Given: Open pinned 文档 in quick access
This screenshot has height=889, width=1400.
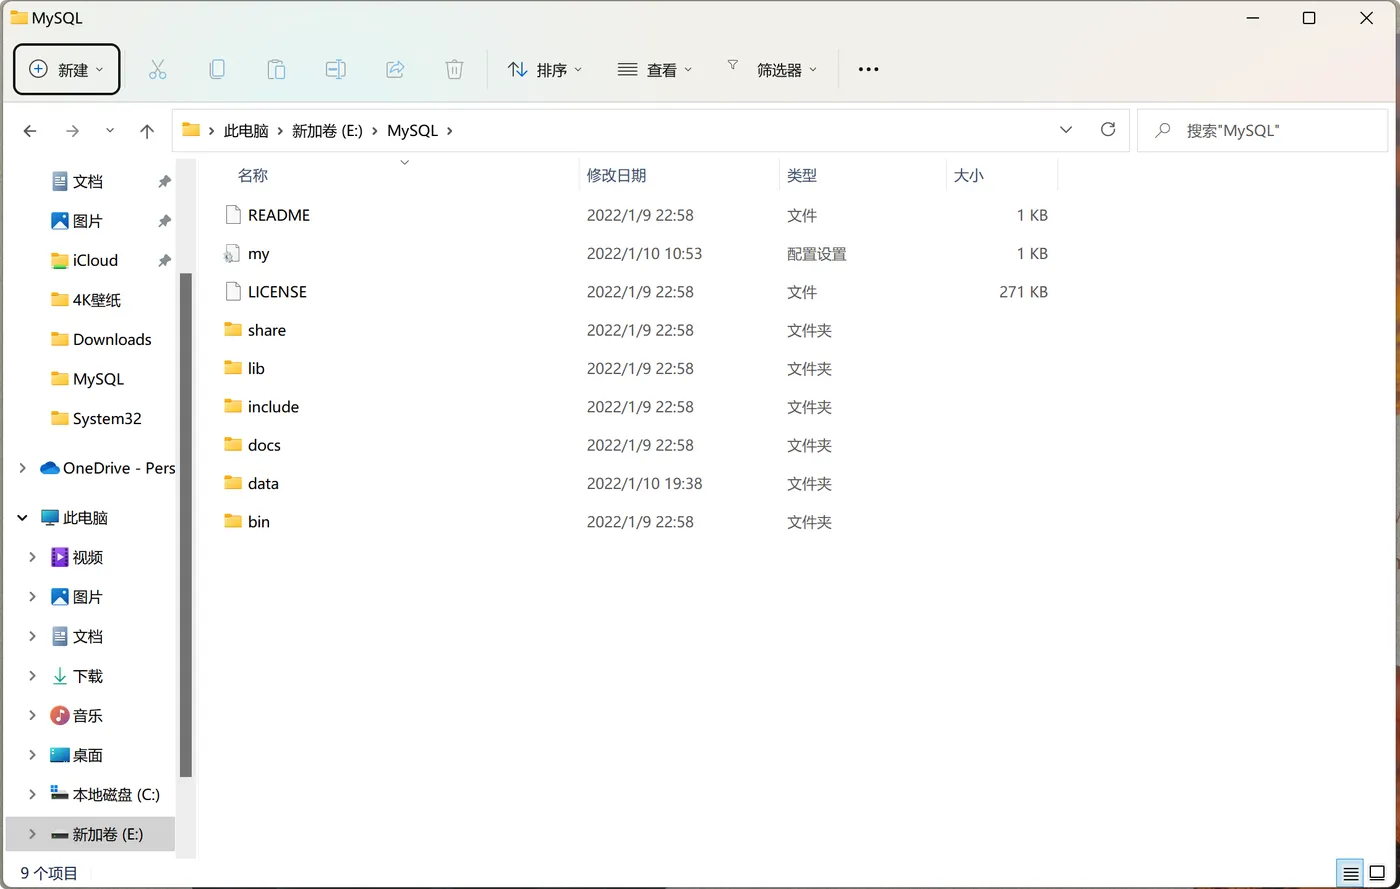Looking at the screenshot, I should 88,181.
